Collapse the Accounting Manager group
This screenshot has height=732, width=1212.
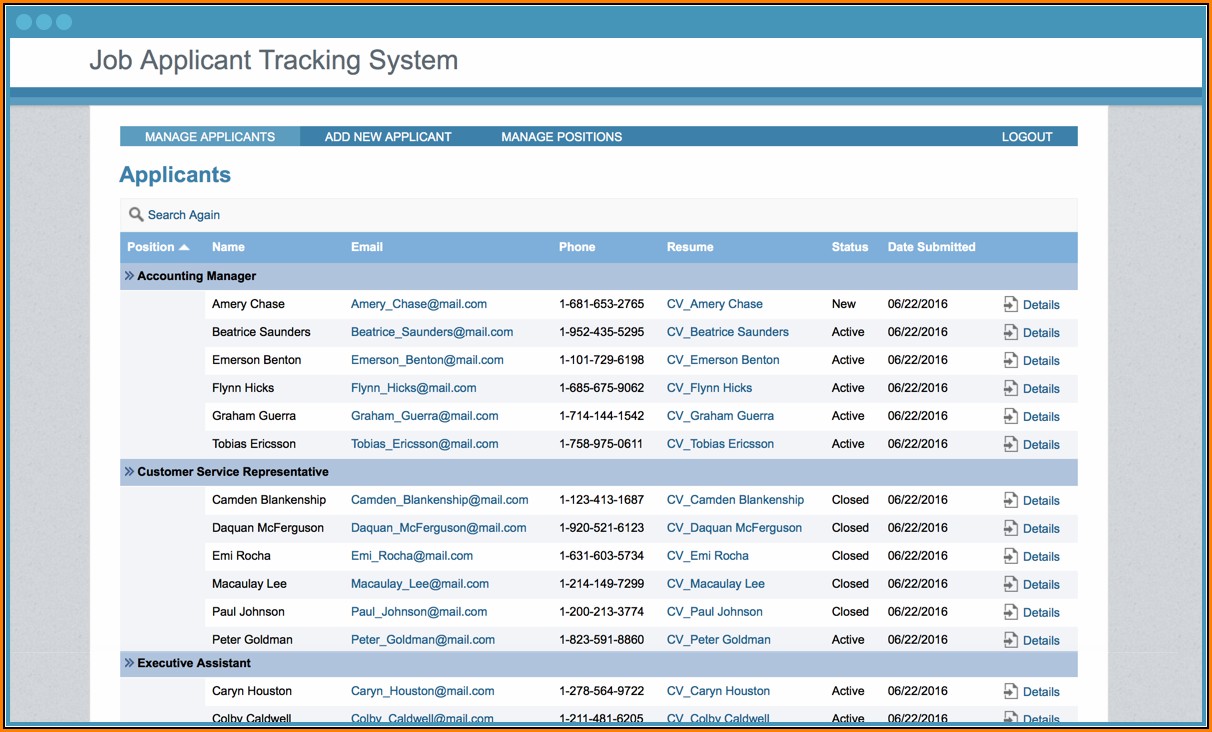click(x=129, y=276)
